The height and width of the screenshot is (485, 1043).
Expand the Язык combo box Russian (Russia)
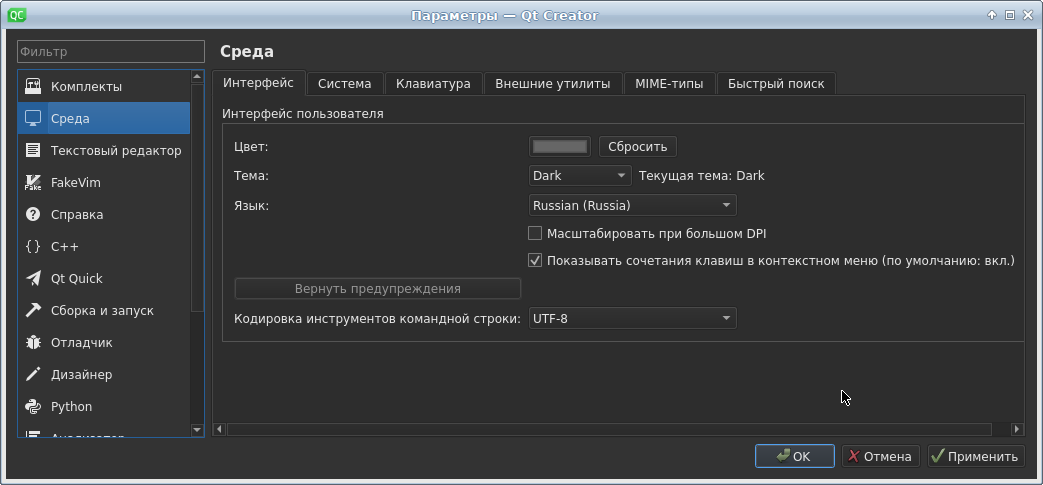pos(632,206)
